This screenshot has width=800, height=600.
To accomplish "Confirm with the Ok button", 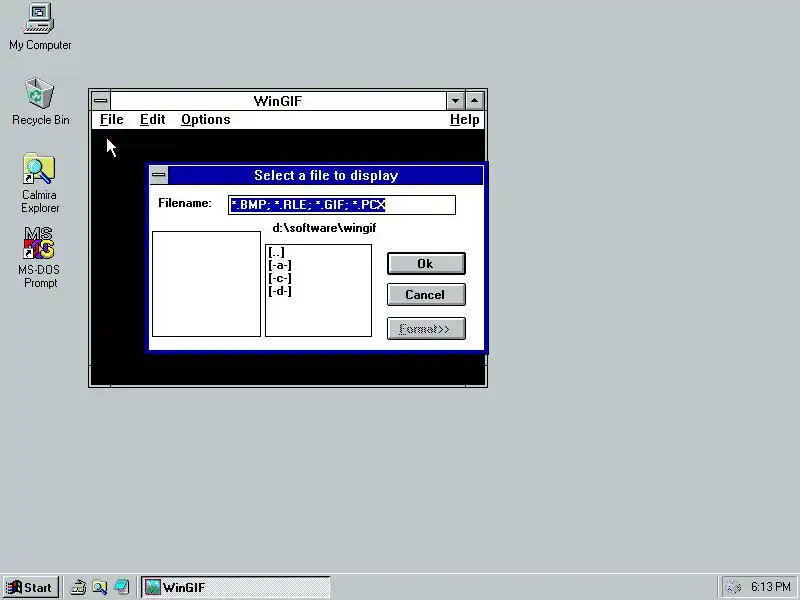I will [426, 264].
